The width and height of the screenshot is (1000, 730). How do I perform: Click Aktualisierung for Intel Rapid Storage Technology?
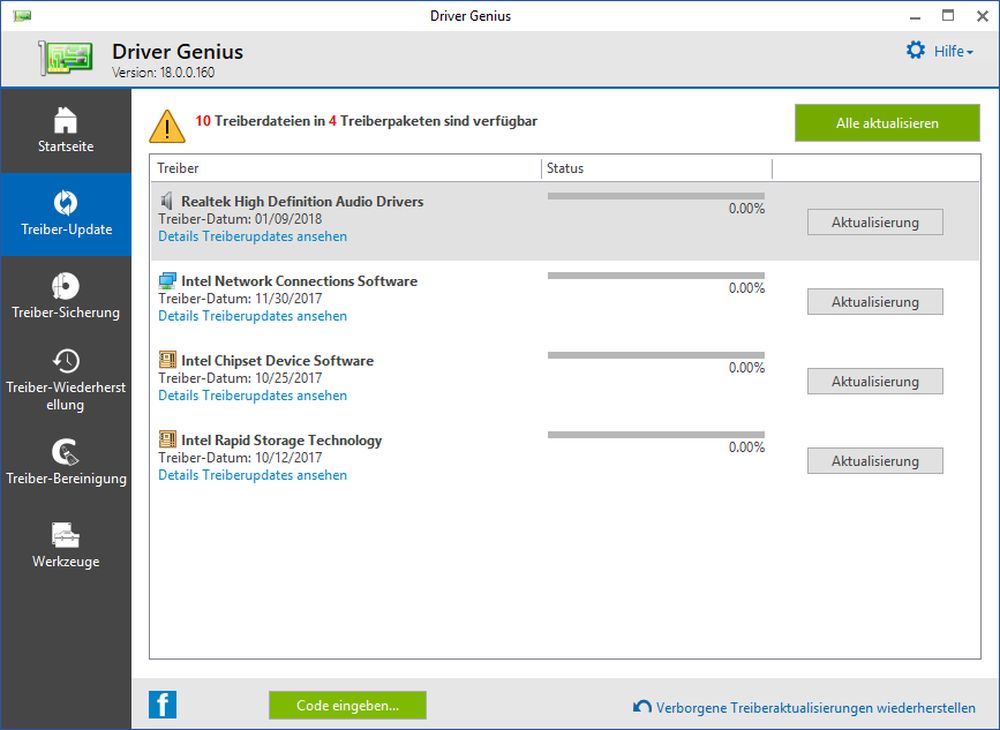click(x=875, y=461)
